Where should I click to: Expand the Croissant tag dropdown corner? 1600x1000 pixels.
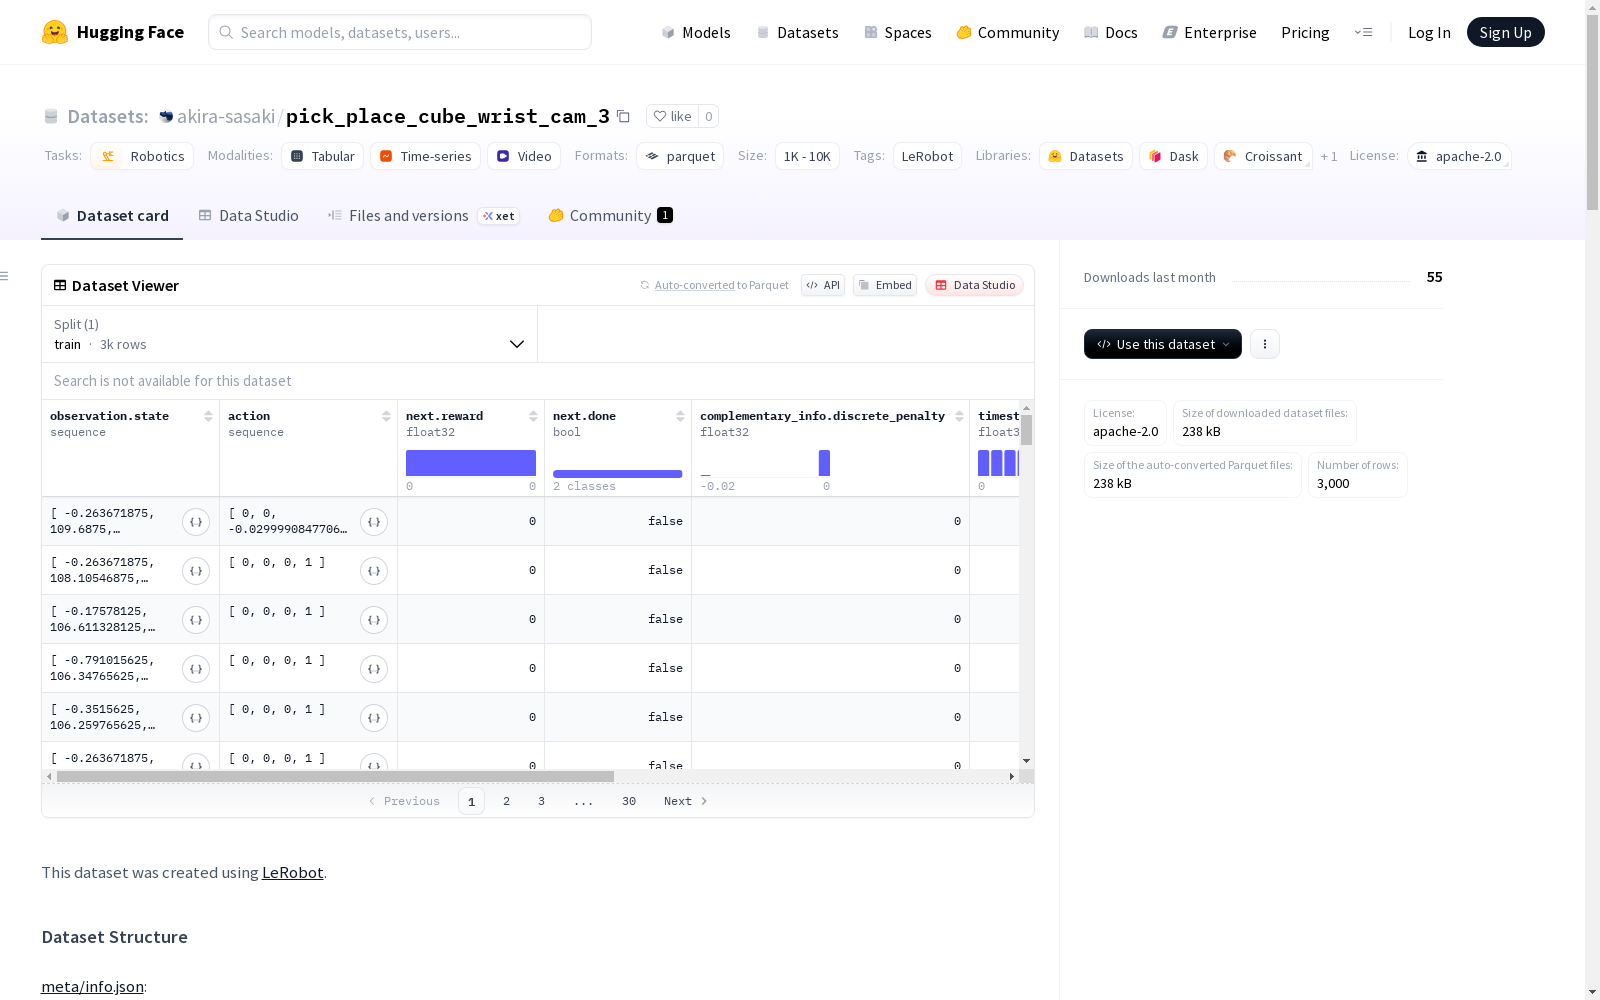(1307, 164)
